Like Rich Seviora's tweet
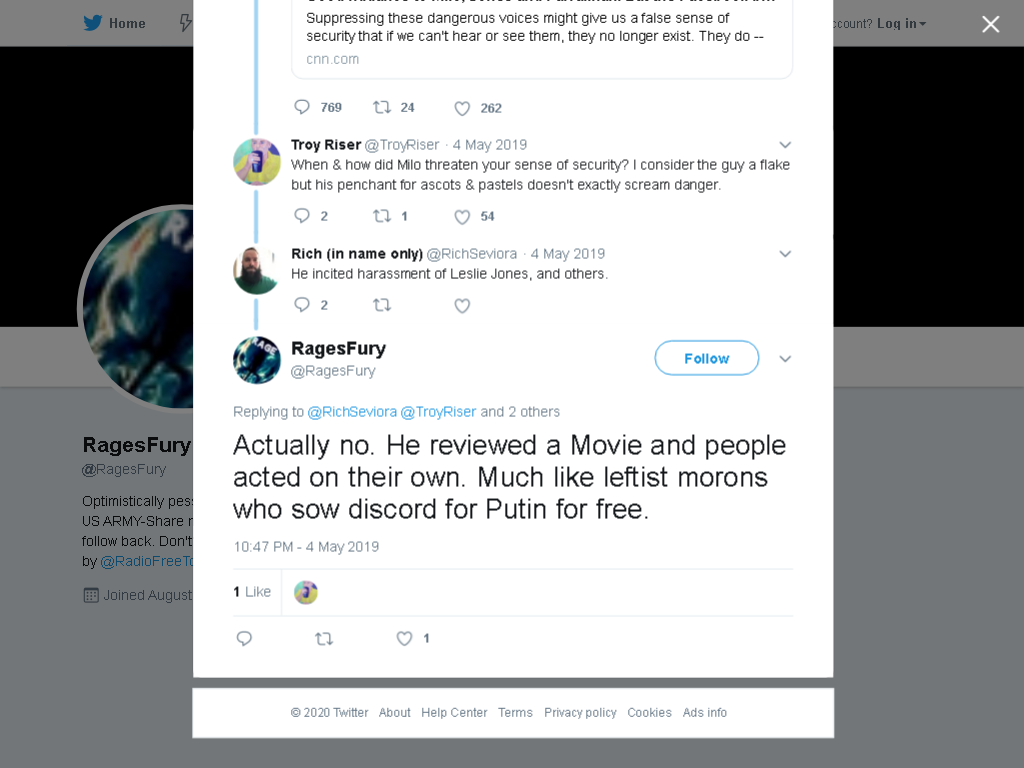Screen dimensions: 1024x768 click(462, 306)
